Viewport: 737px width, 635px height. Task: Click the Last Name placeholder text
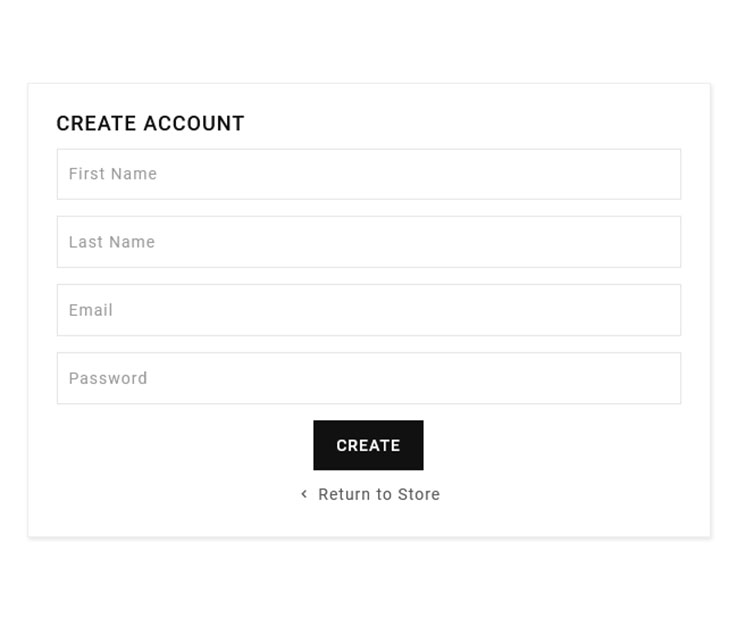pos(112,242)
